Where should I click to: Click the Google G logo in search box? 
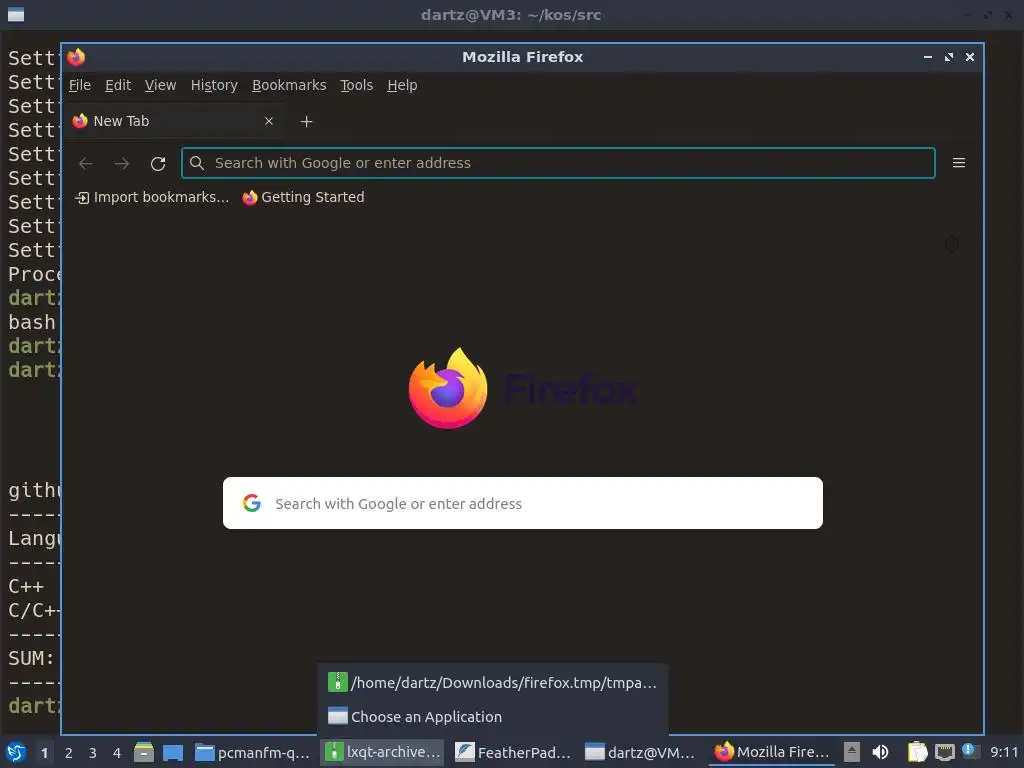pyautogui.click(x=251, y=503)
